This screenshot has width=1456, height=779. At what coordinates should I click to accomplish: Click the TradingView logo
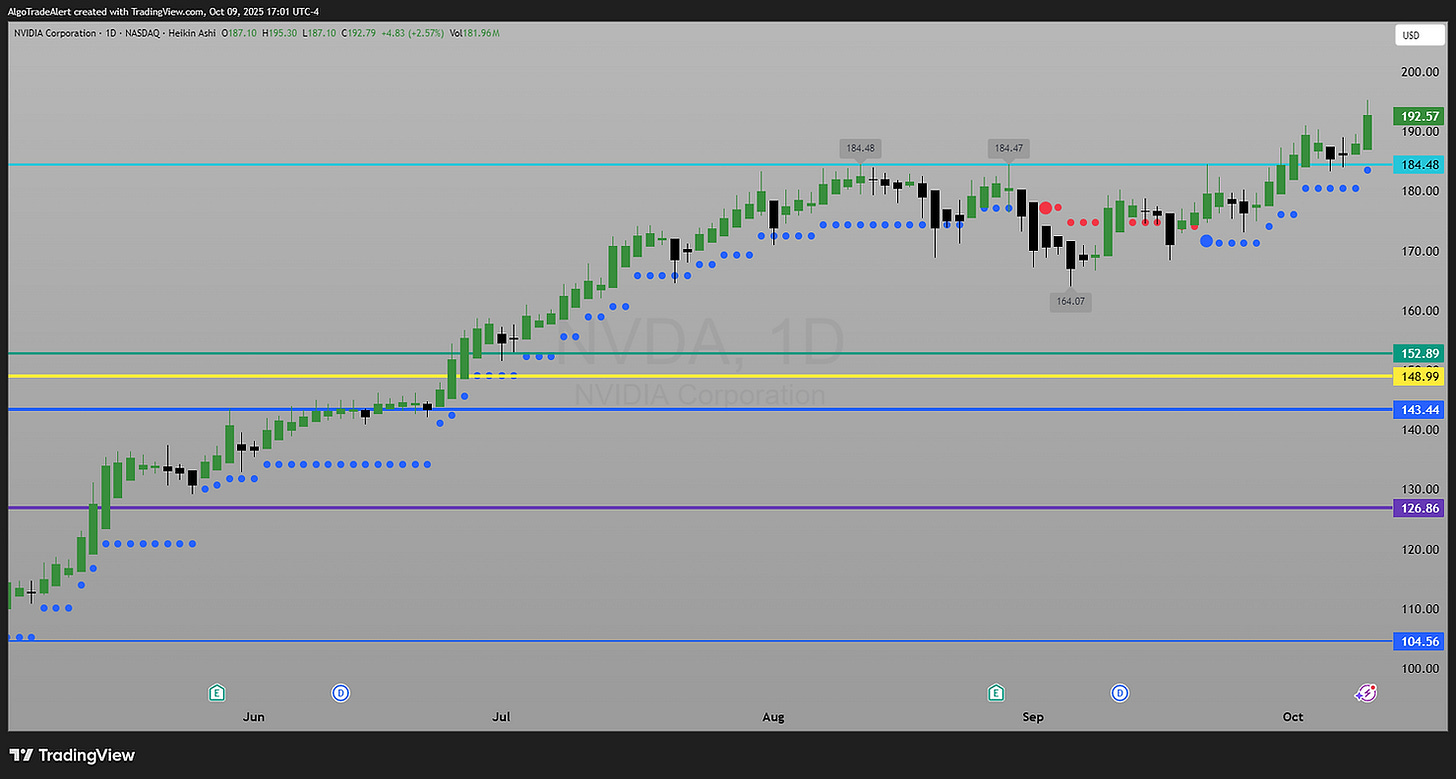pos(72,755)
